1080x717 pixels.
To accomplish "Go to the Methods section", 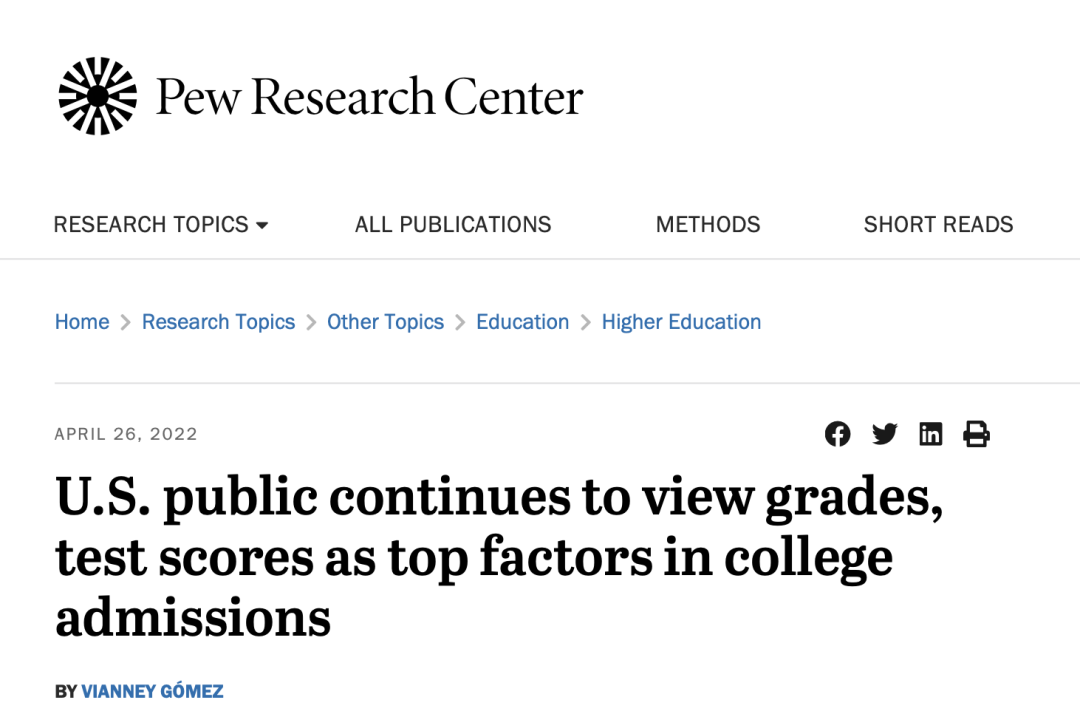I will (707, 225).
